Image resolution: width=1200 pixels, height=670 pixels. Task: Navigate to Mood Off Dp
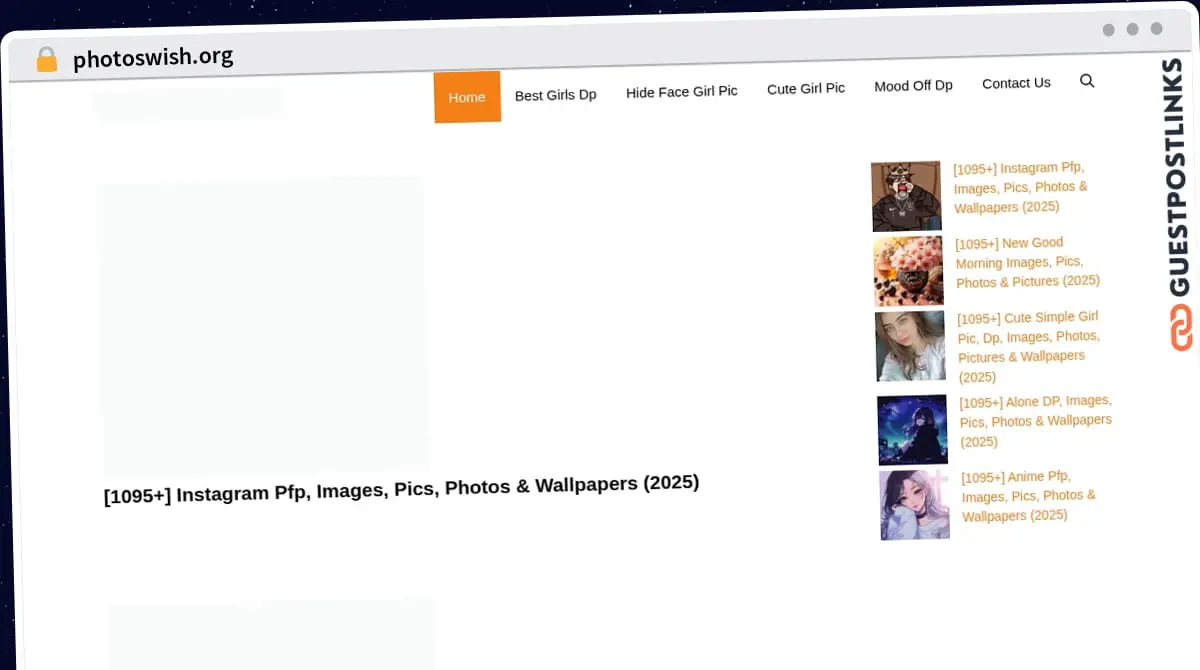pos(913,86)
